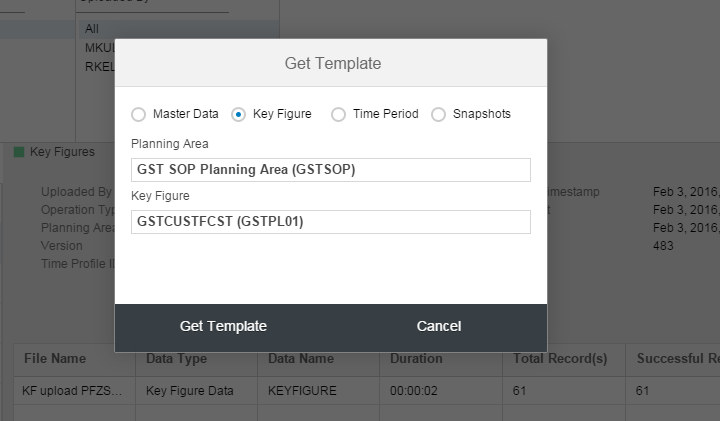The width and height of the screenshot is (720, 421).
Task: Select the Key Figure radio button
Action: point(238,114)
